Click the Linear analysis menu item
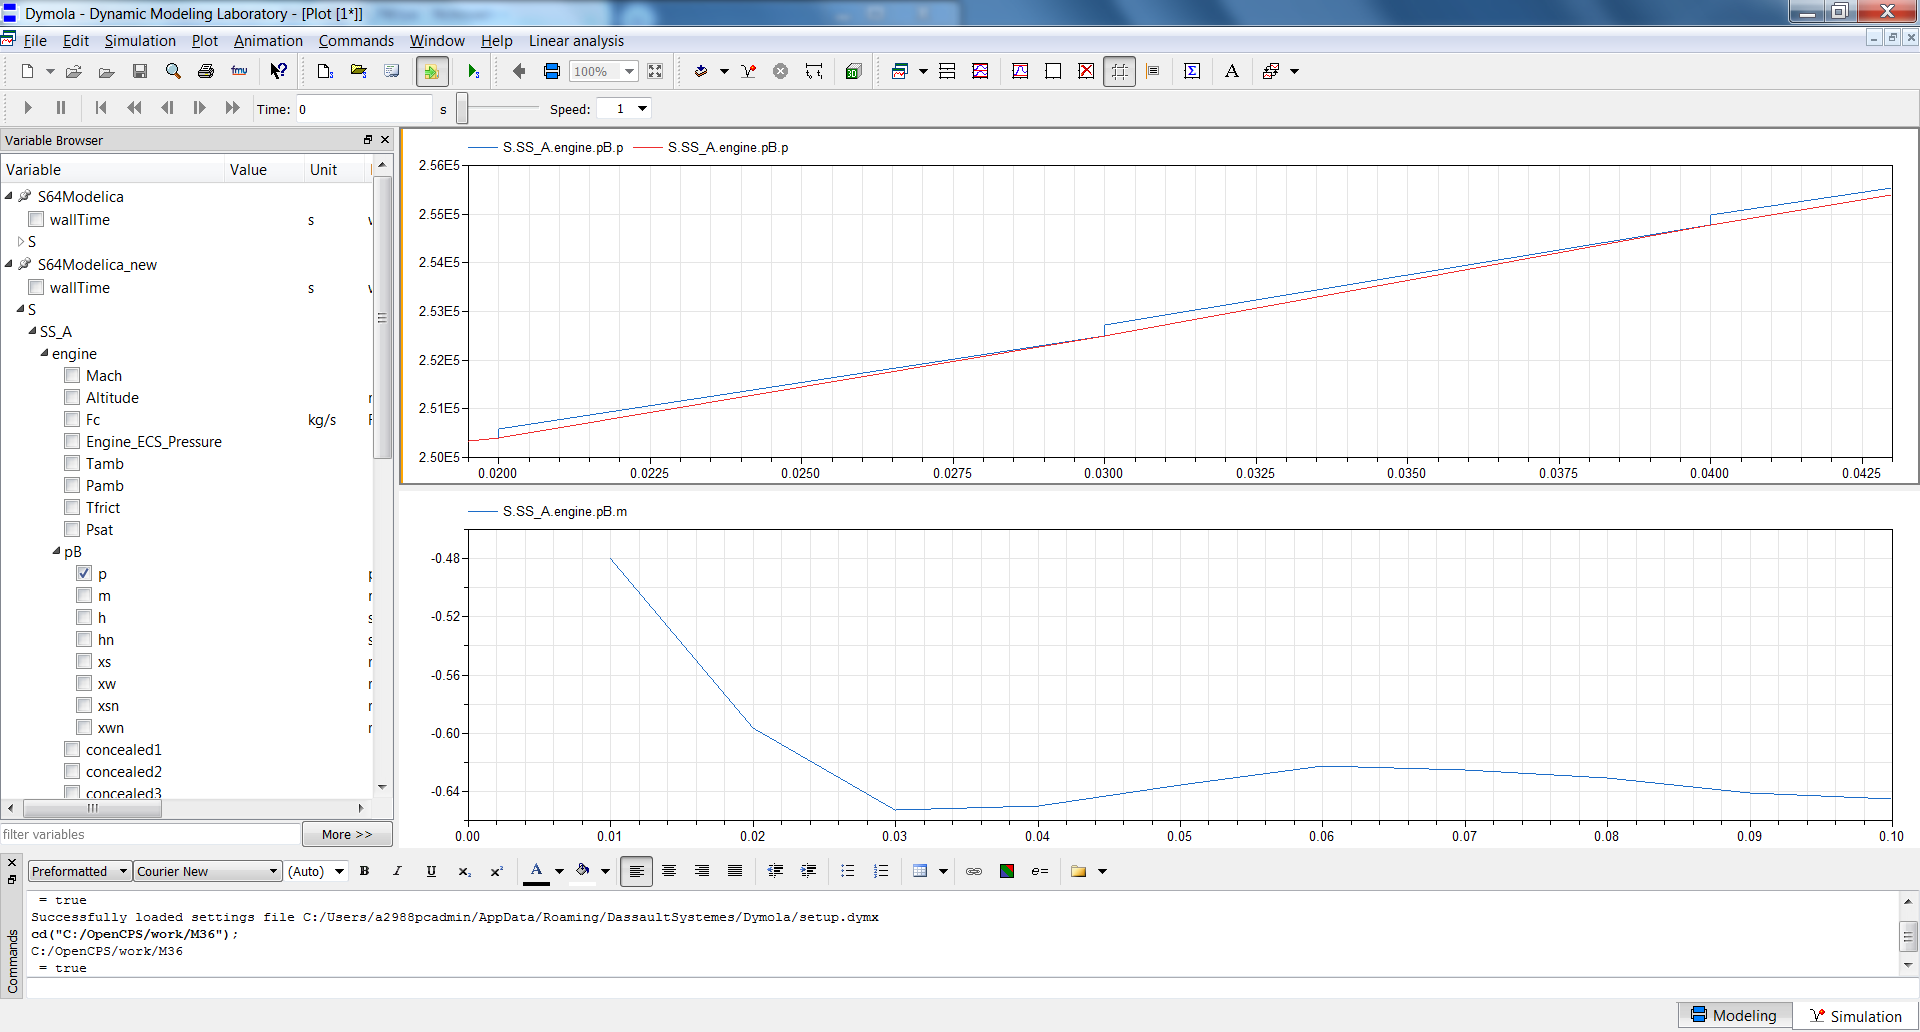 (576, 41)
